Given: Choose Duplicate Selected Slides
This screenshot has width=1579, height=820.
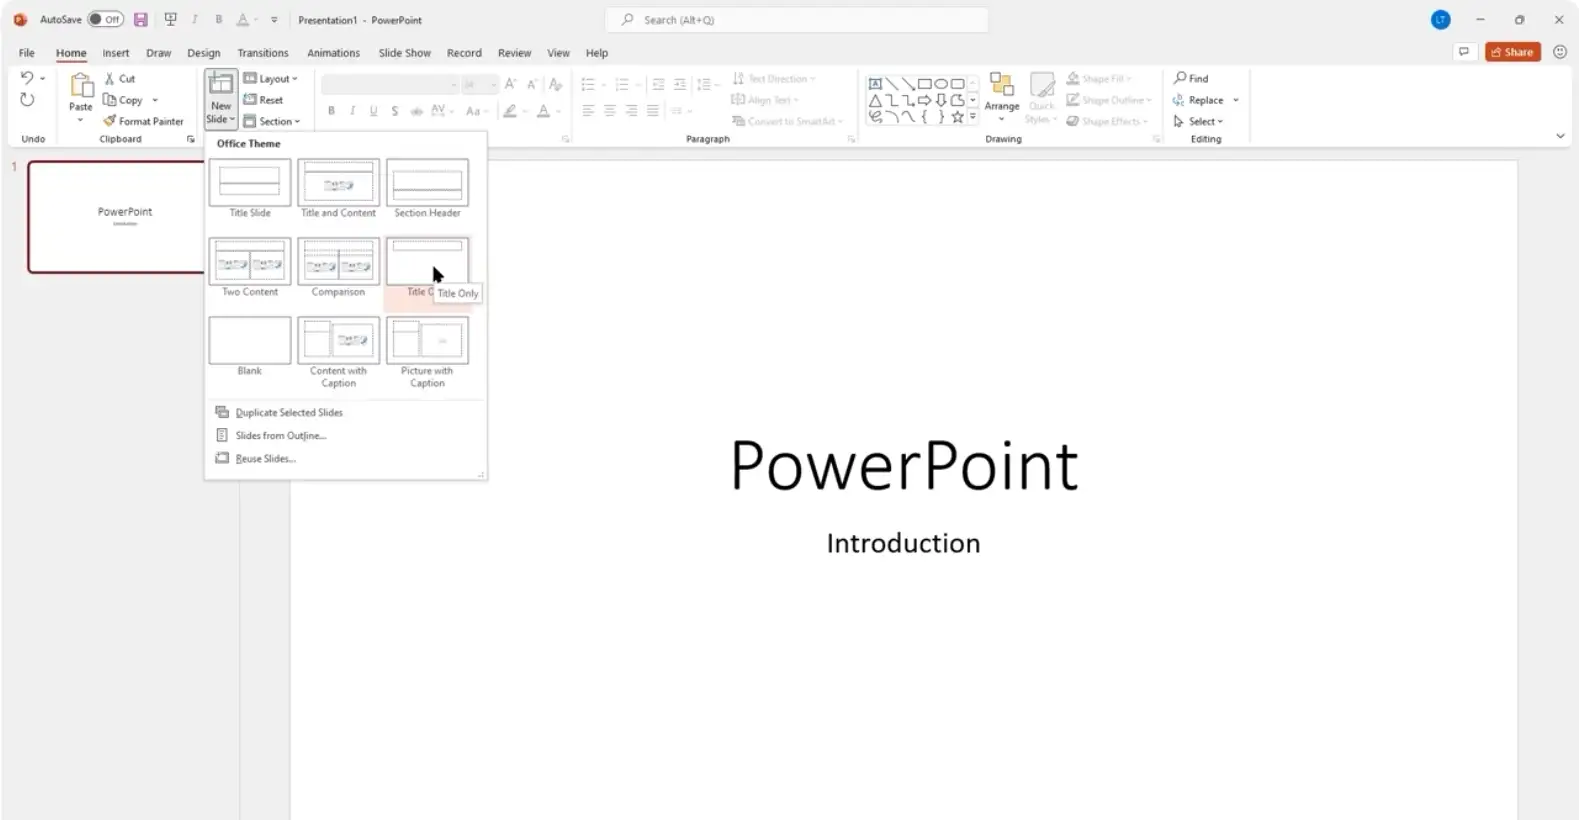Looking at the screenshot, I should coord(288,412).
